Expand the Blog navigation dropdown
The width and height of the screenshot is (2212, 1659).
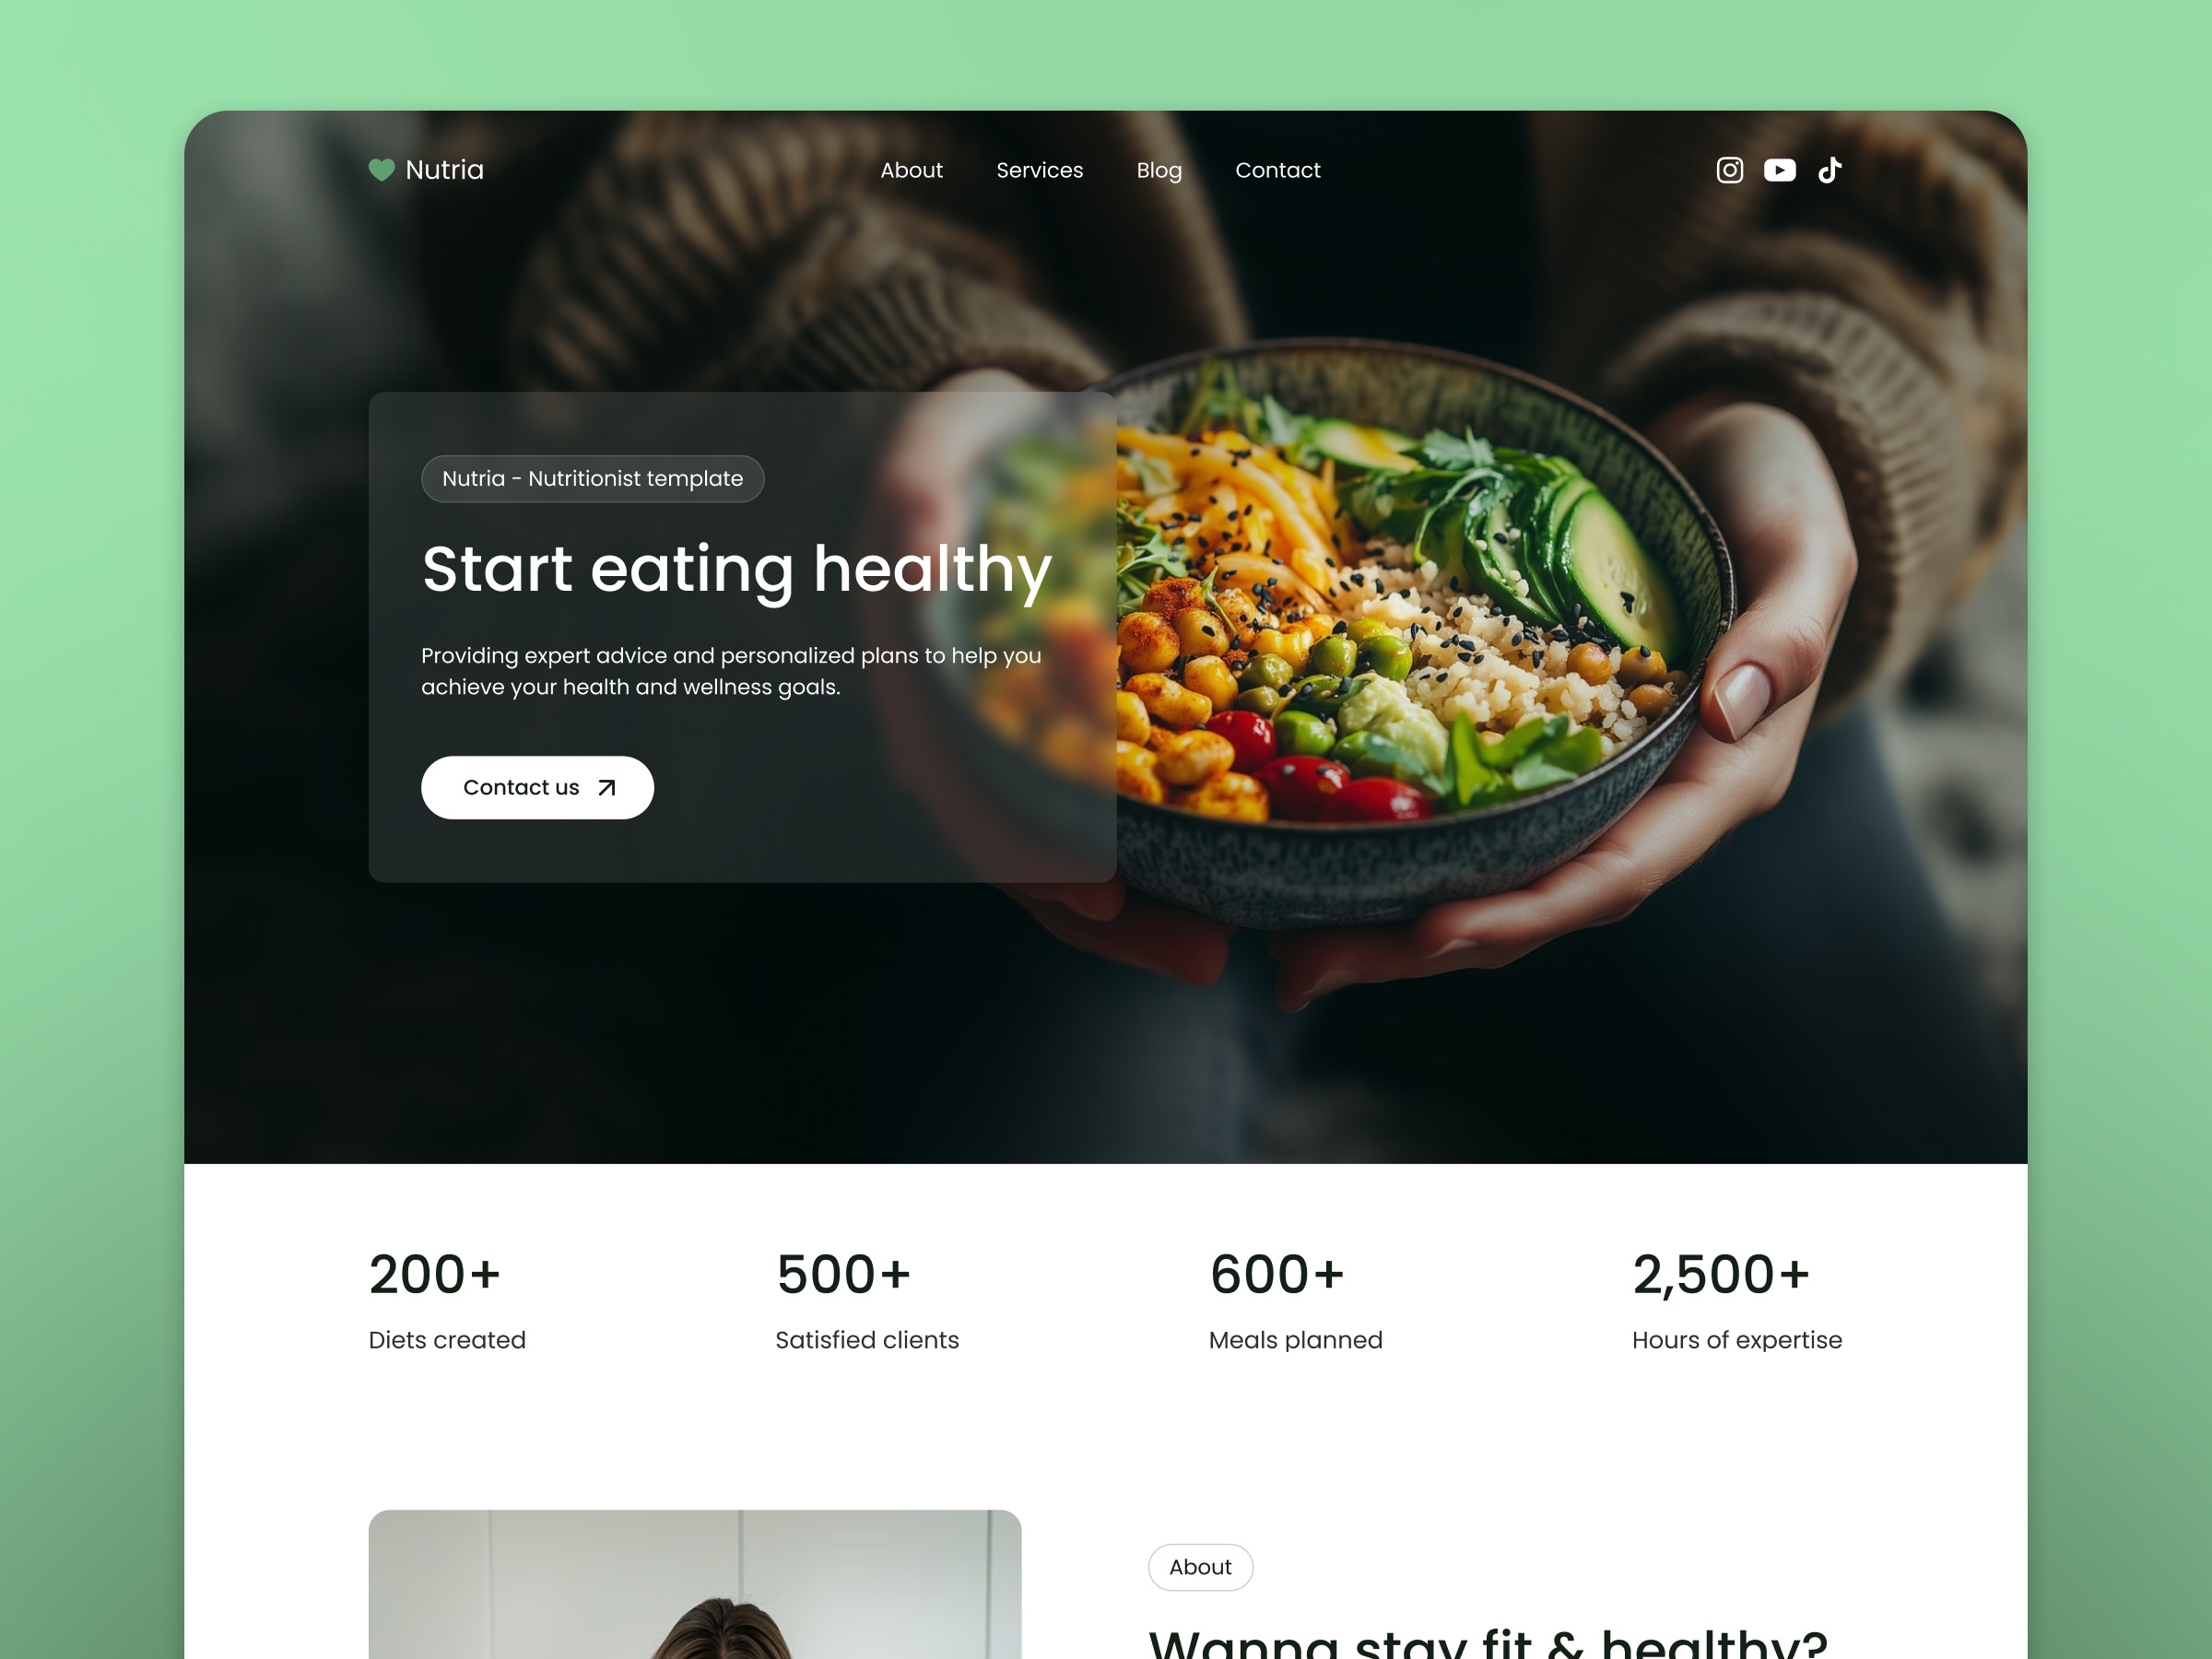1159,169
